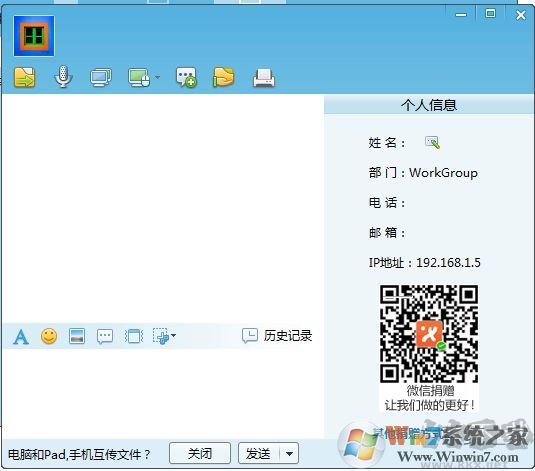Click the printer icon in toolbar

pyautogui.click(x=264, y=78)
